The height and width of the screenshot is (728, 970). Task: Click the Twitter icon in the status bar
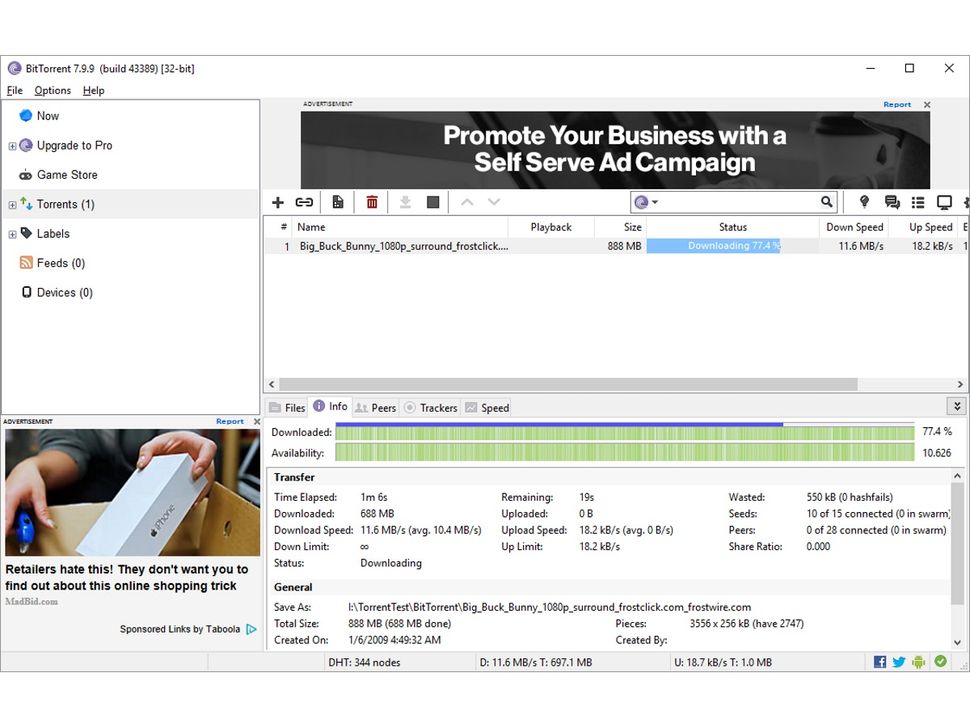point(900,661)
